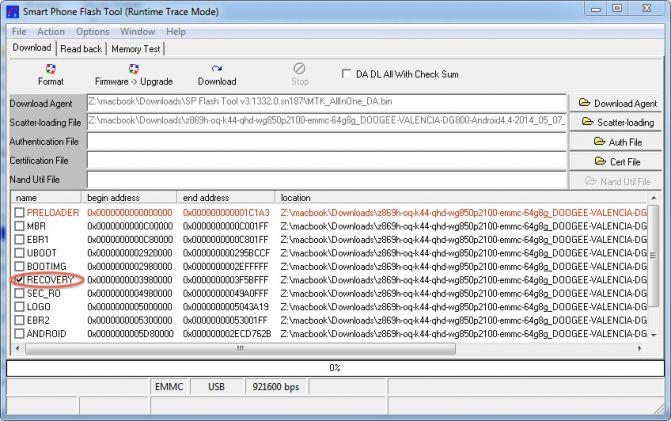Screen dimensions: 671x421
Task: Check the UBOOT partition
Action: (x=19, y=253)
